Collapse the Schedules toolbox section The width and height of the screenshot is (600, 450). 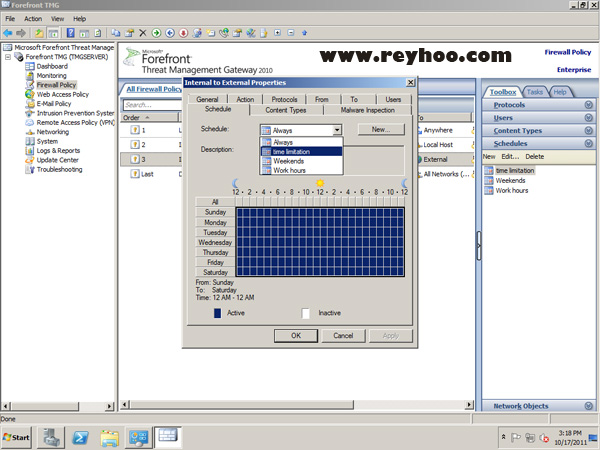(539, 143)
